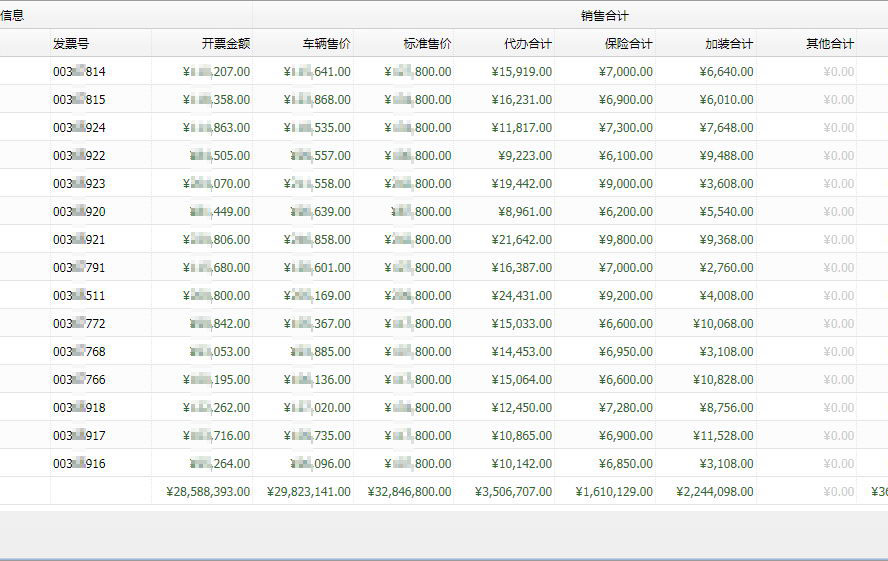Select the 标准售价 column header
888x561 pixels.
[x=427, y=44]
